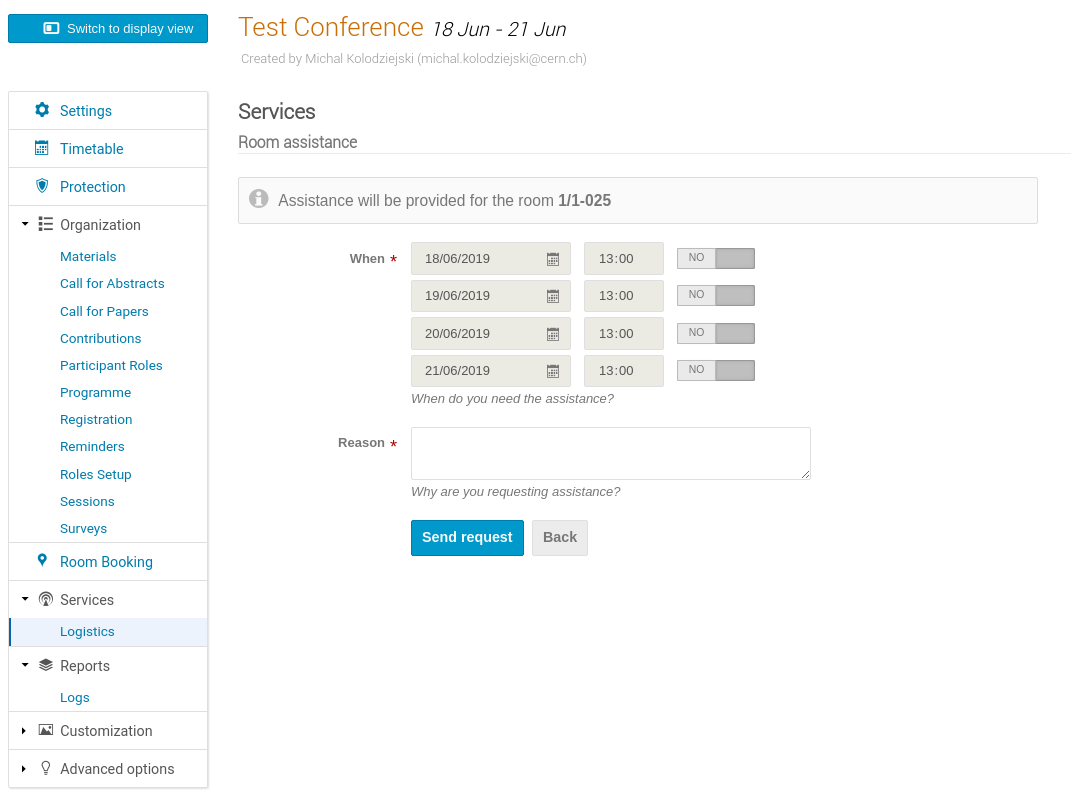Image resolution: width=1071 pixels, height=799 pixels.
Task: Click the Back button
Action: pos(559,537)
